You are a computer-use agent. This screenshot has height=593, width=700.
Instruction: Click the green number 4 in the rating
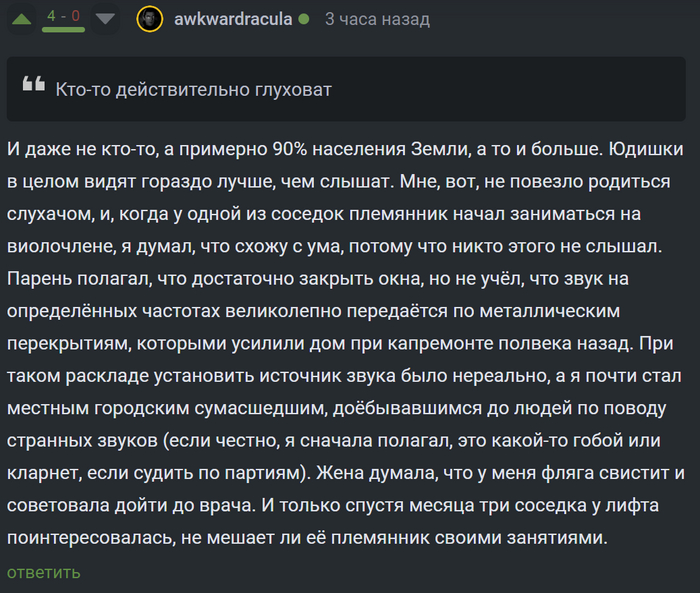coord(51,16)
